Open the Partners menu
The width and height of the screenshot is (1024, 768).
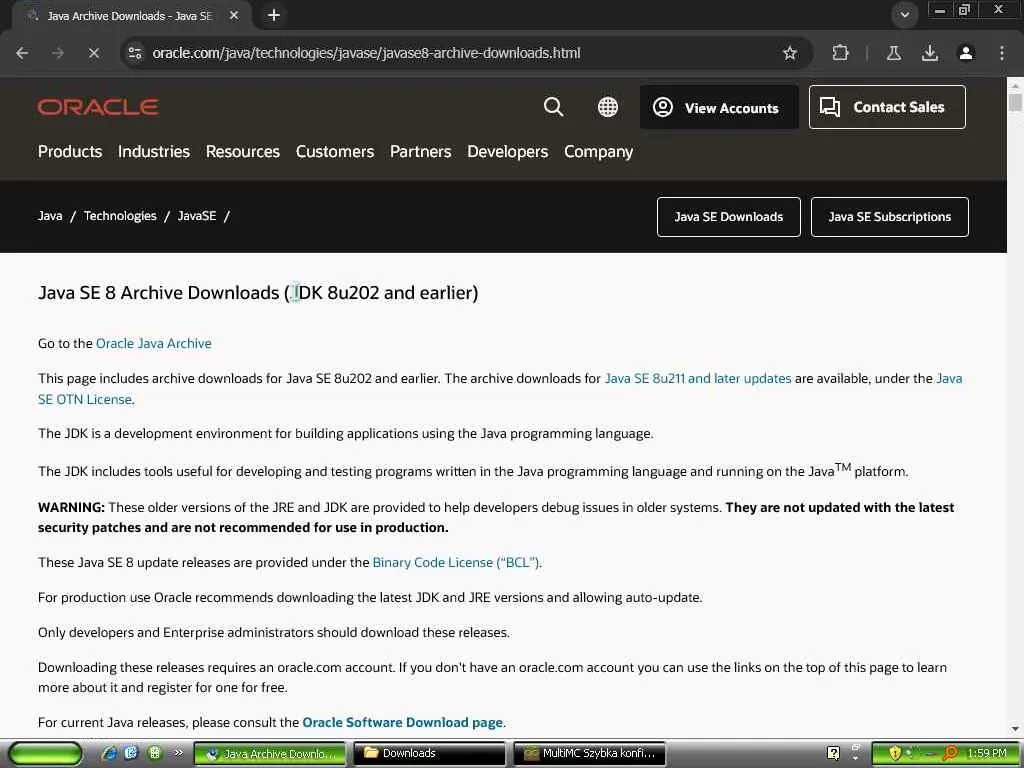(421, 152)
